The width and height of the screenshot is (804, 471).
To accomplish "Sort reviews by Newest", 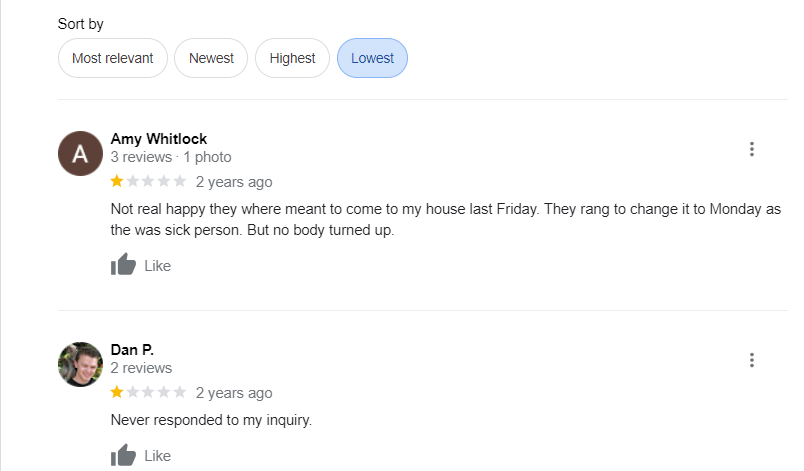I will 211,58.
